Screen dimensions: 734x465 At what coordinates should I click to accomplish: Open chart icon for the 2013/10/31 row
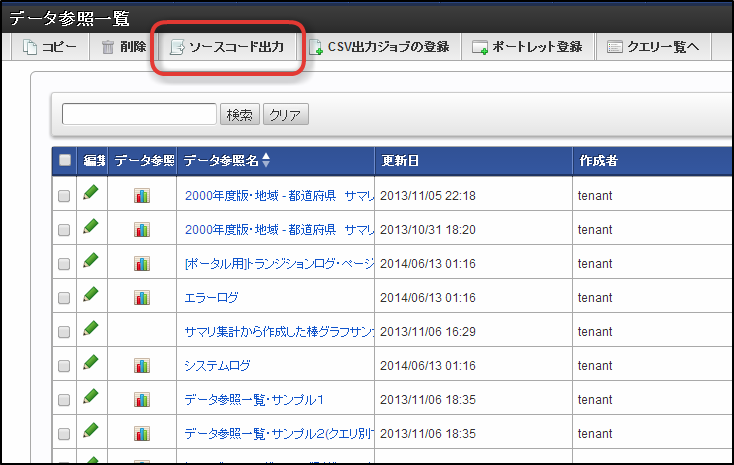(142, 229)
